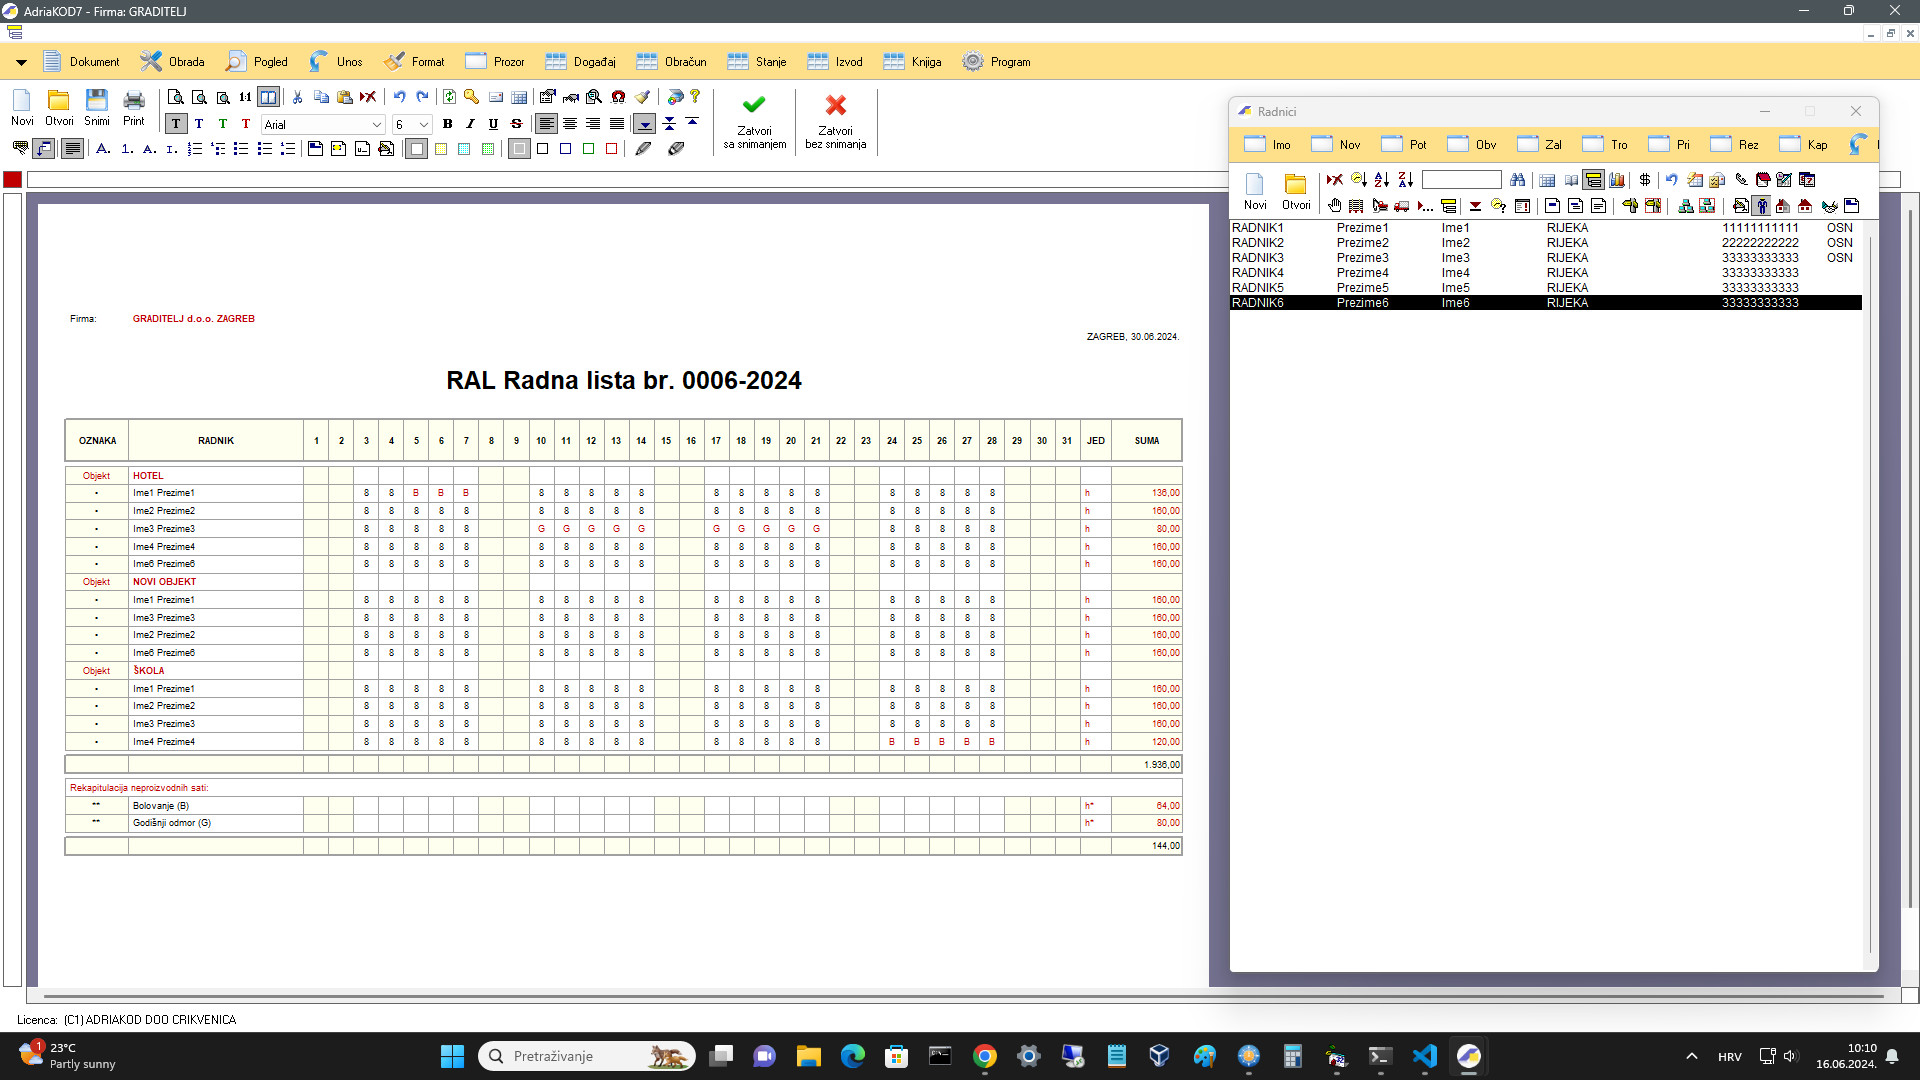The width and height of the screenshot is (1920, 1080).
Task: Click the 1:1 zoom icon
Action: point(245,97)
